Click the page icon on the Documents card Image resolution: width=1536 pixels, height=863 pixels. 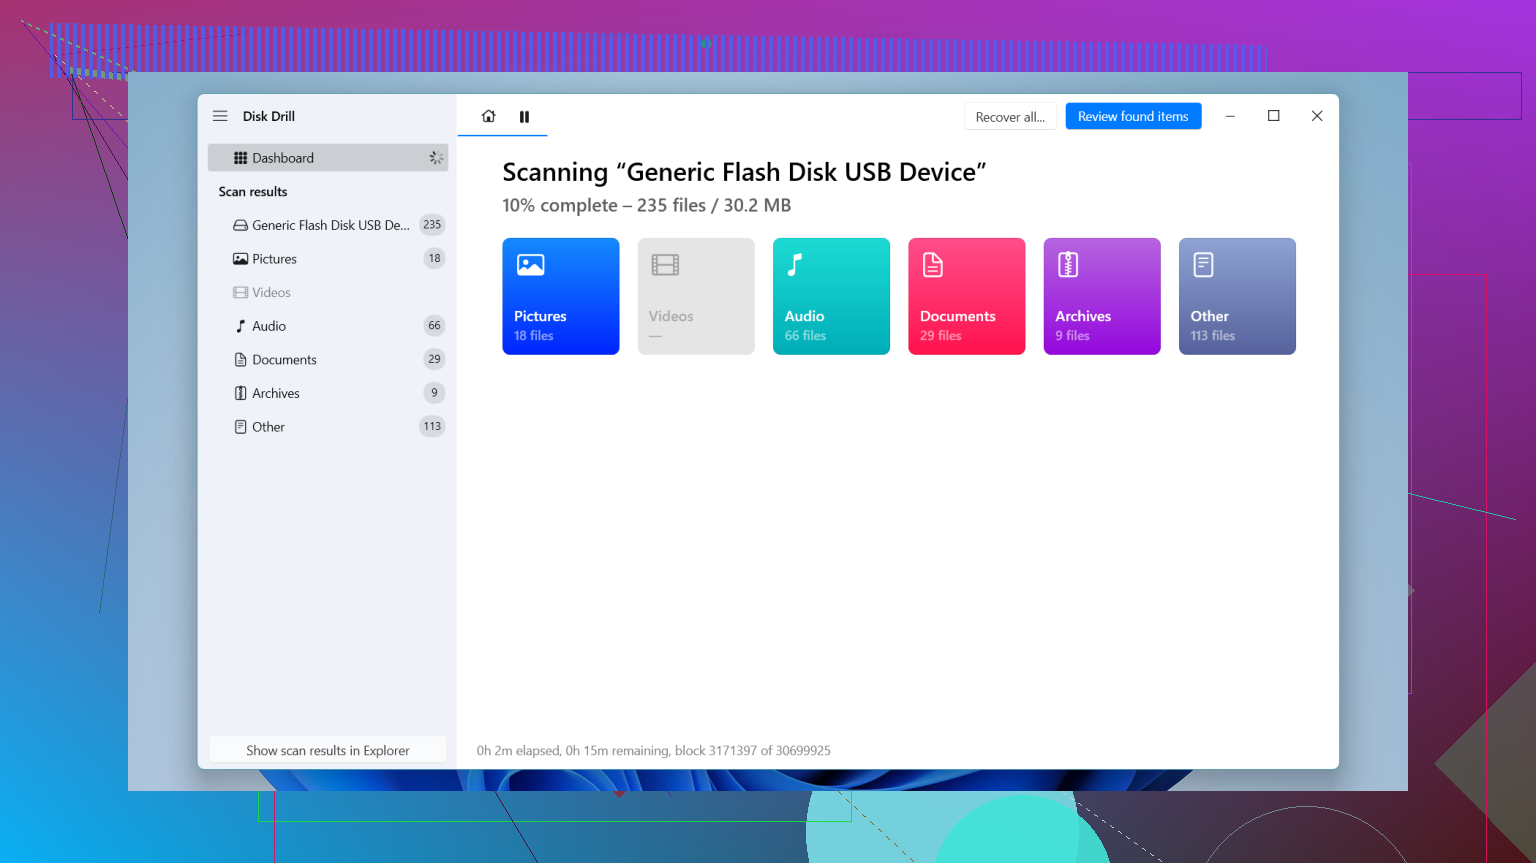point(932,265)
